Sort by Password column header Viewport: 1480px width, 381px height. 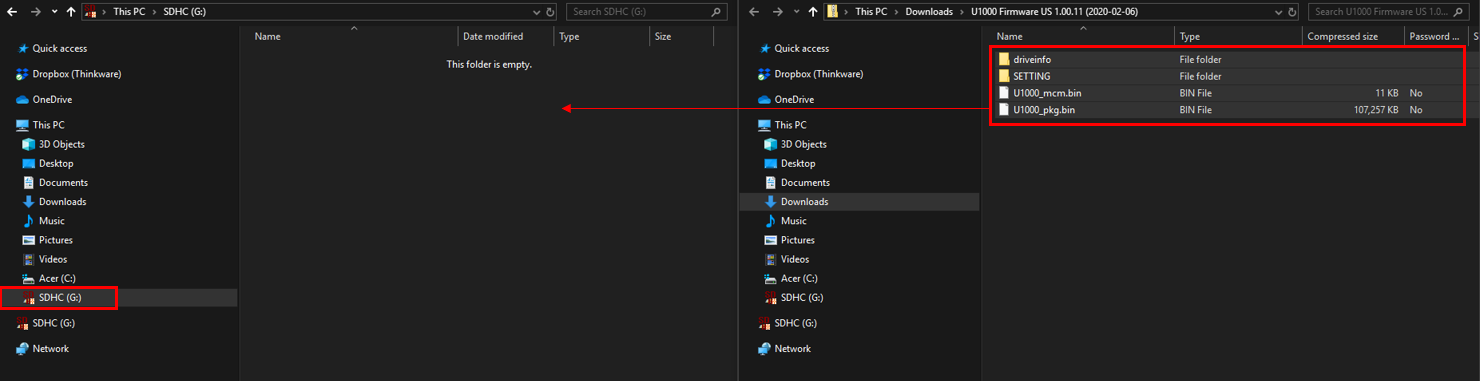[1434, 36]
